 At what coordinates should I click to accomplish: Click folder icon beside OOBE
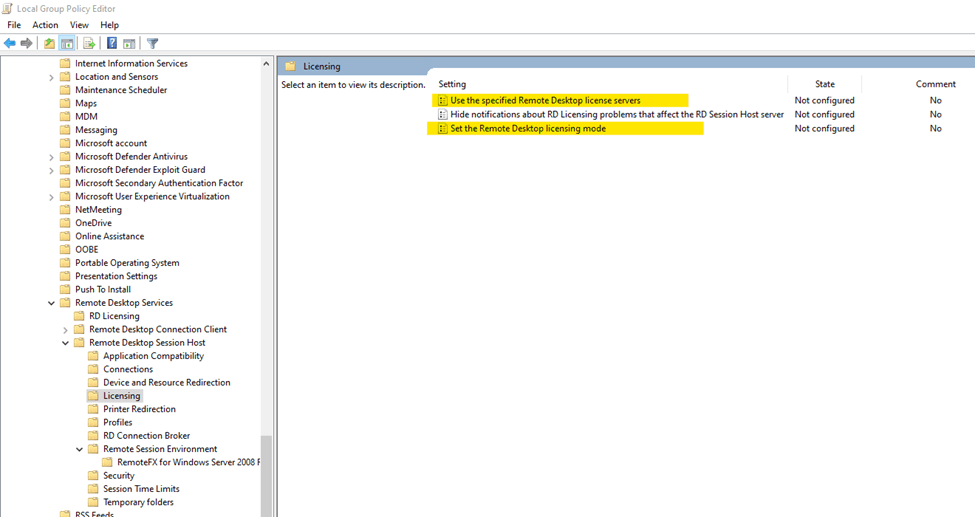click(65, 249)
